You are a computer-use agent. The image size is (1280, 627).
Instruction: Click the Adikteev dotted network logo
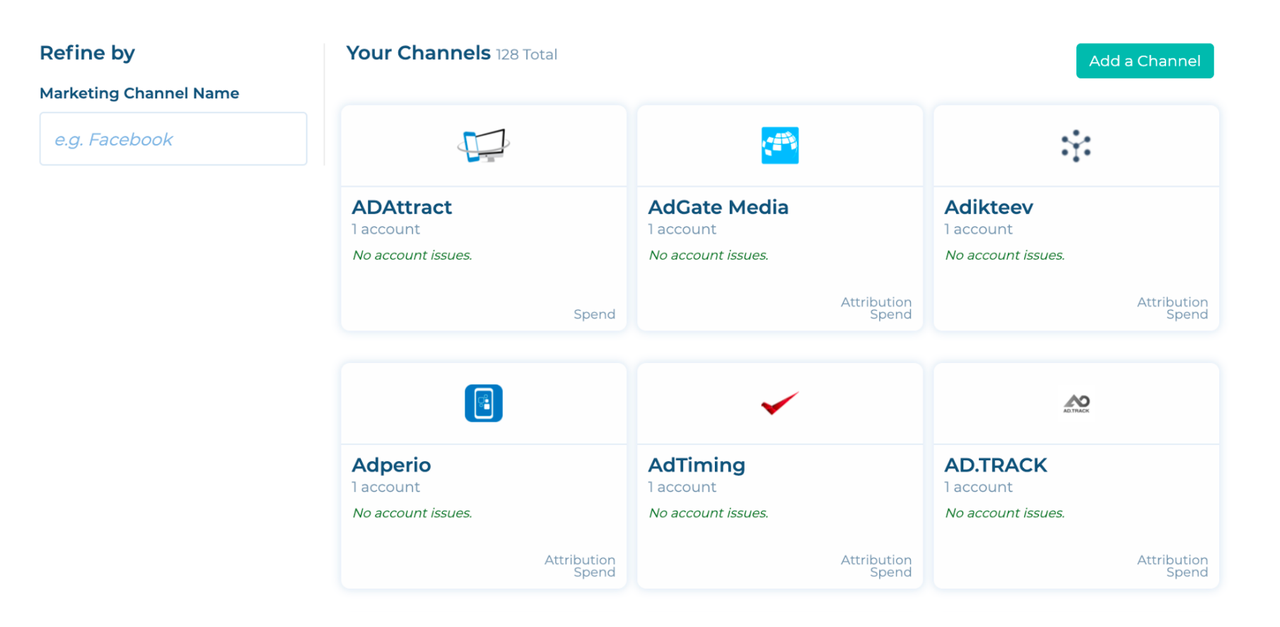coord(1076,146)
